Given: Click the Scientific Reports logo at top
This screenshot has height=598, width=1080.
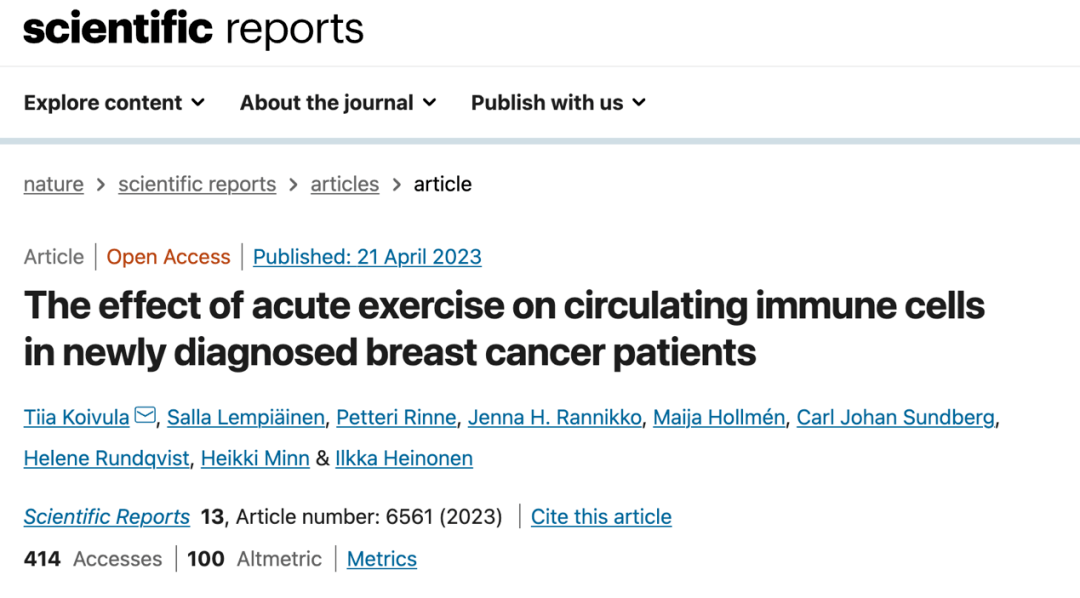Looking at the screenshot, I should 194,29.
